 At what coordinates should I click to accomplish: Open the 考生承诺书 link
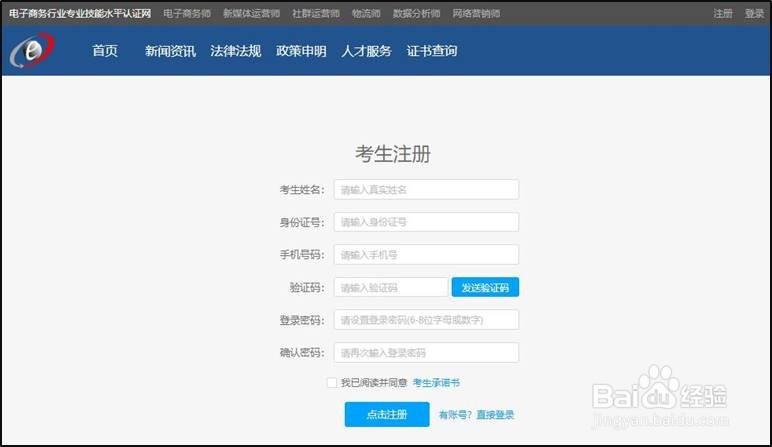[436, 383]
